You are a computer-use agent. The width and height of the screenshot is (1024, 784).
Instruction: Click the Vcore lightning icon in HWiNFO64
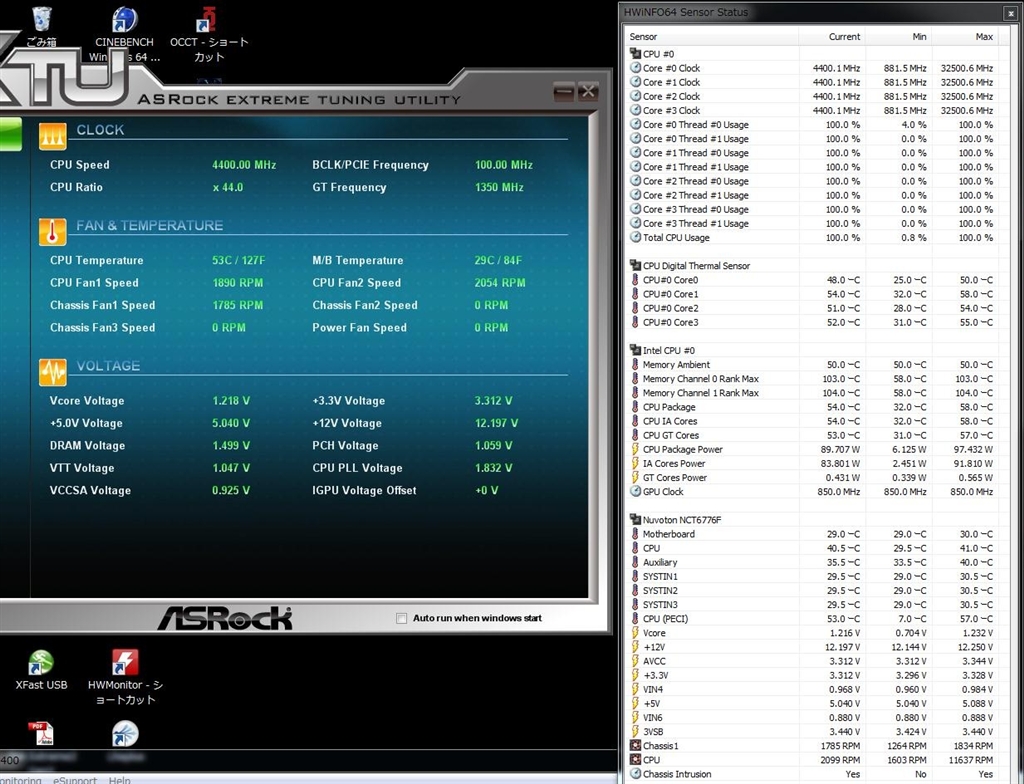coord(635,632)
